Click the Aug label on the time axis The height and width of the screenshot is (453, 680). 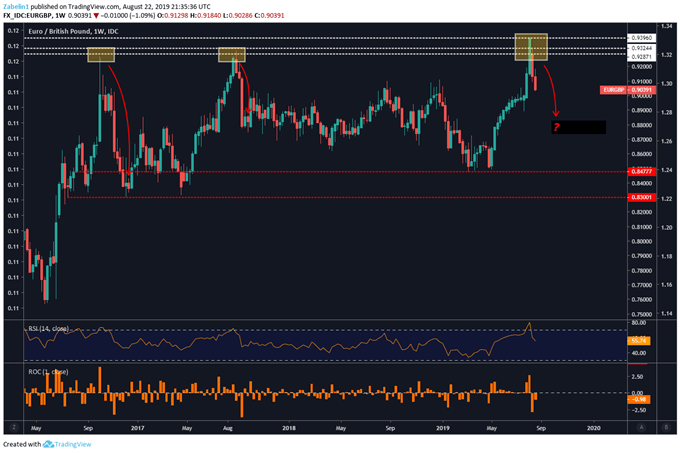[x=228, y=428]
